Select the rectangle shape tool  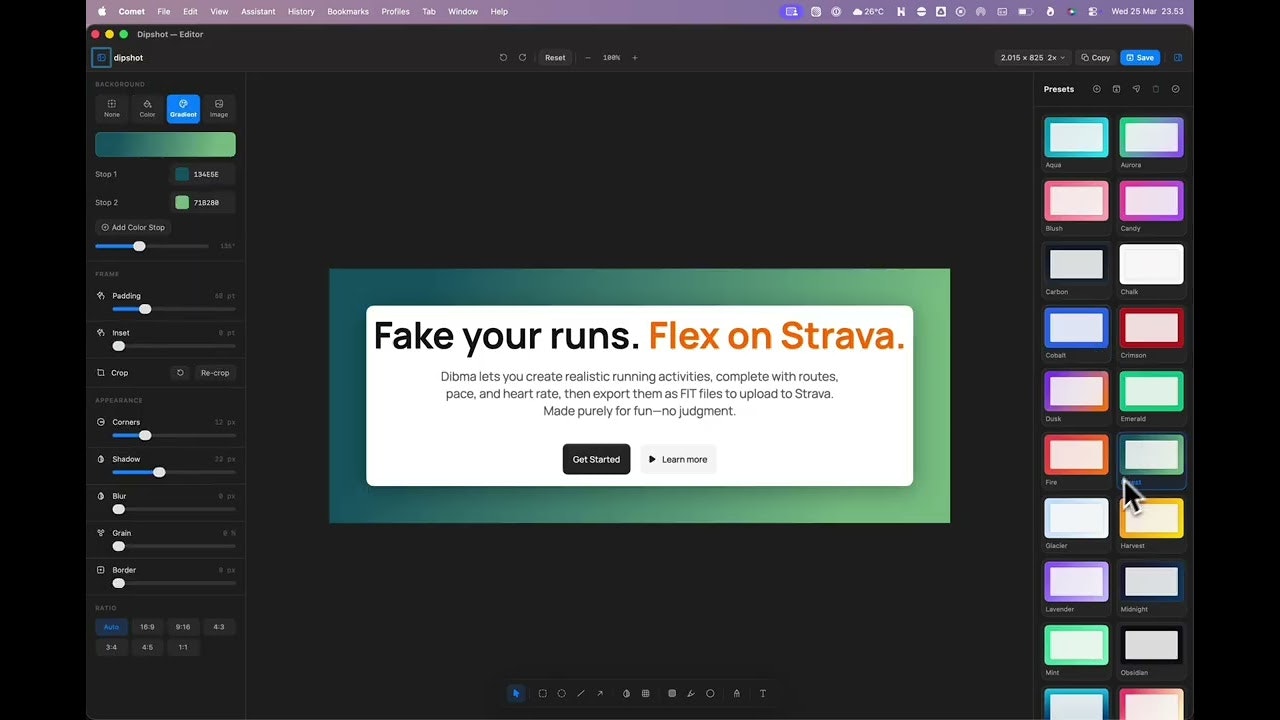[x=542, y=693]
